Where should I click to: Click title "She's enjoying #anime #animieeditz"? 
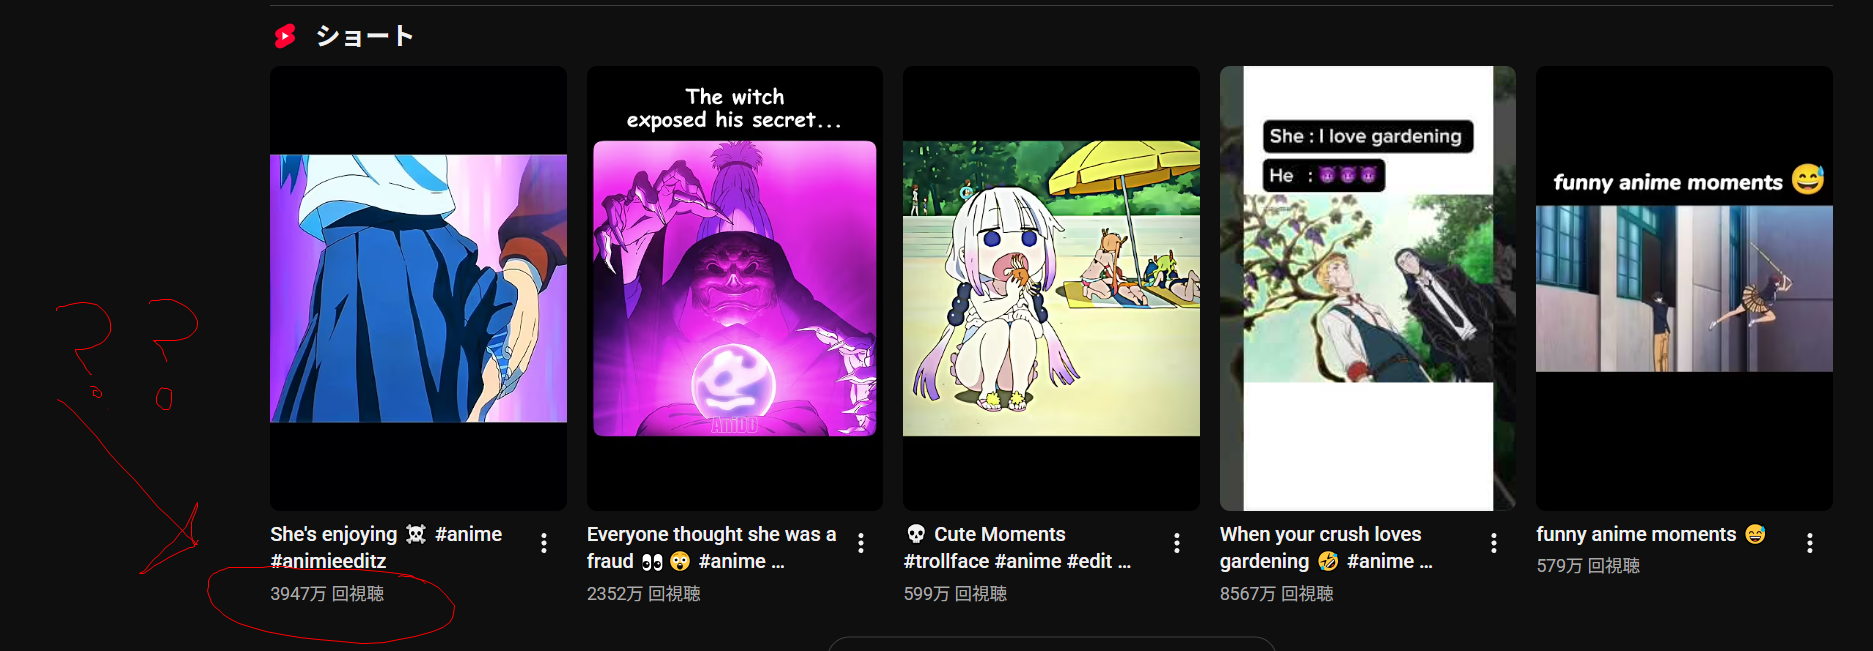tap(386, 548)
